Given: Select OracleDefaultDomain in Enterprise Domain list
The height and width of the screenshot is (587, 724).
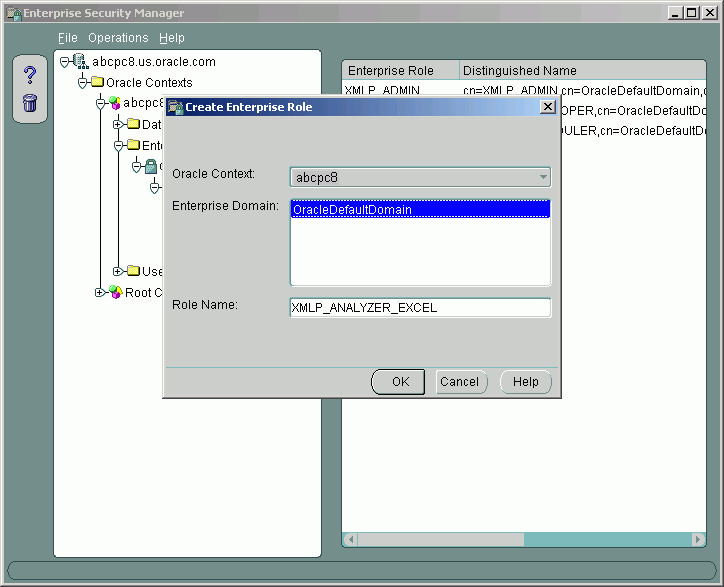Looking at the screenshot, I should pyautogui.click(x=420, y=210).
